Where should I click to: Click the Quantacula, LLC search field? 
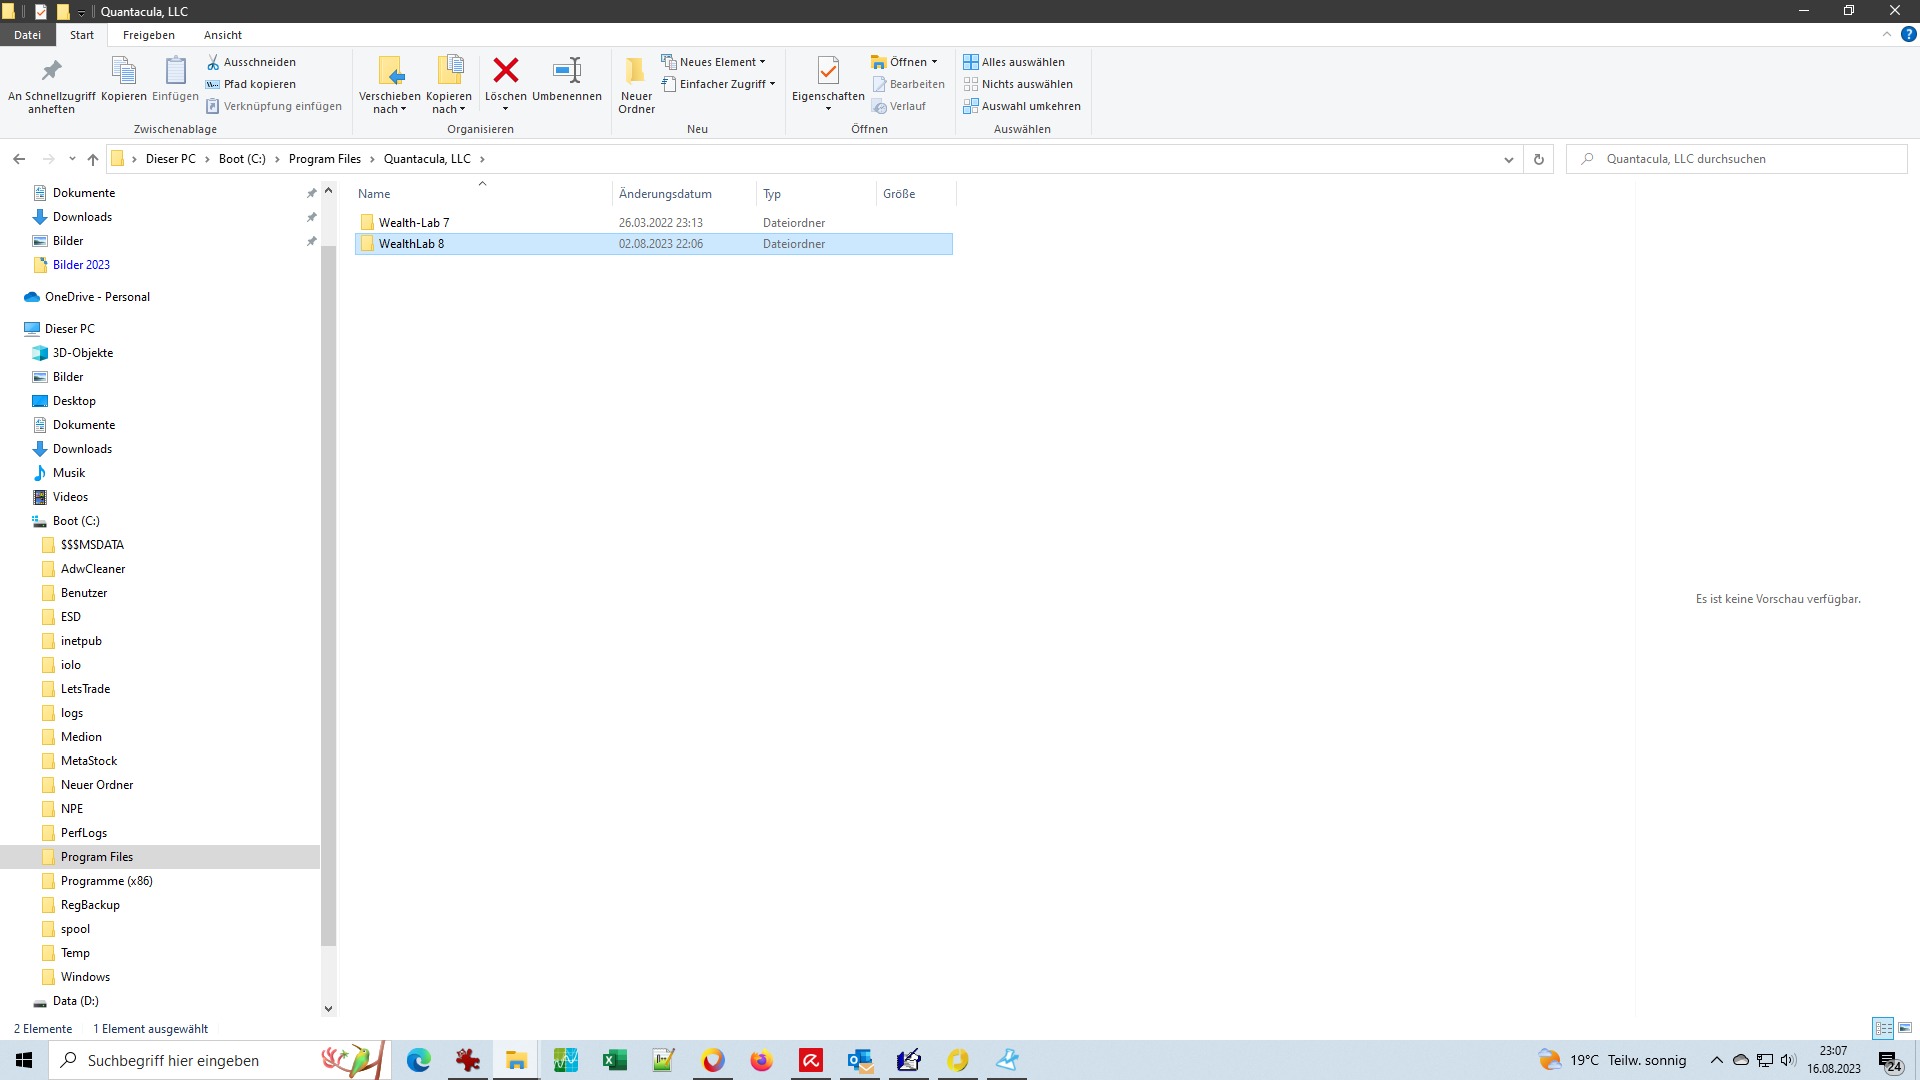(x=1737, y=159)
